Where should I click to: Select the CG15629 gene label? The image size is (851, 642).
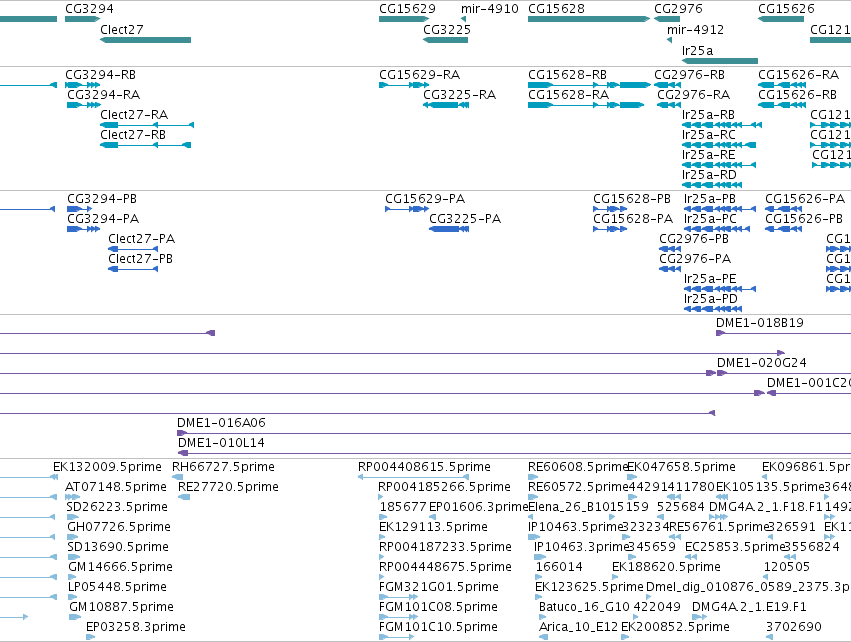point(408,9)
